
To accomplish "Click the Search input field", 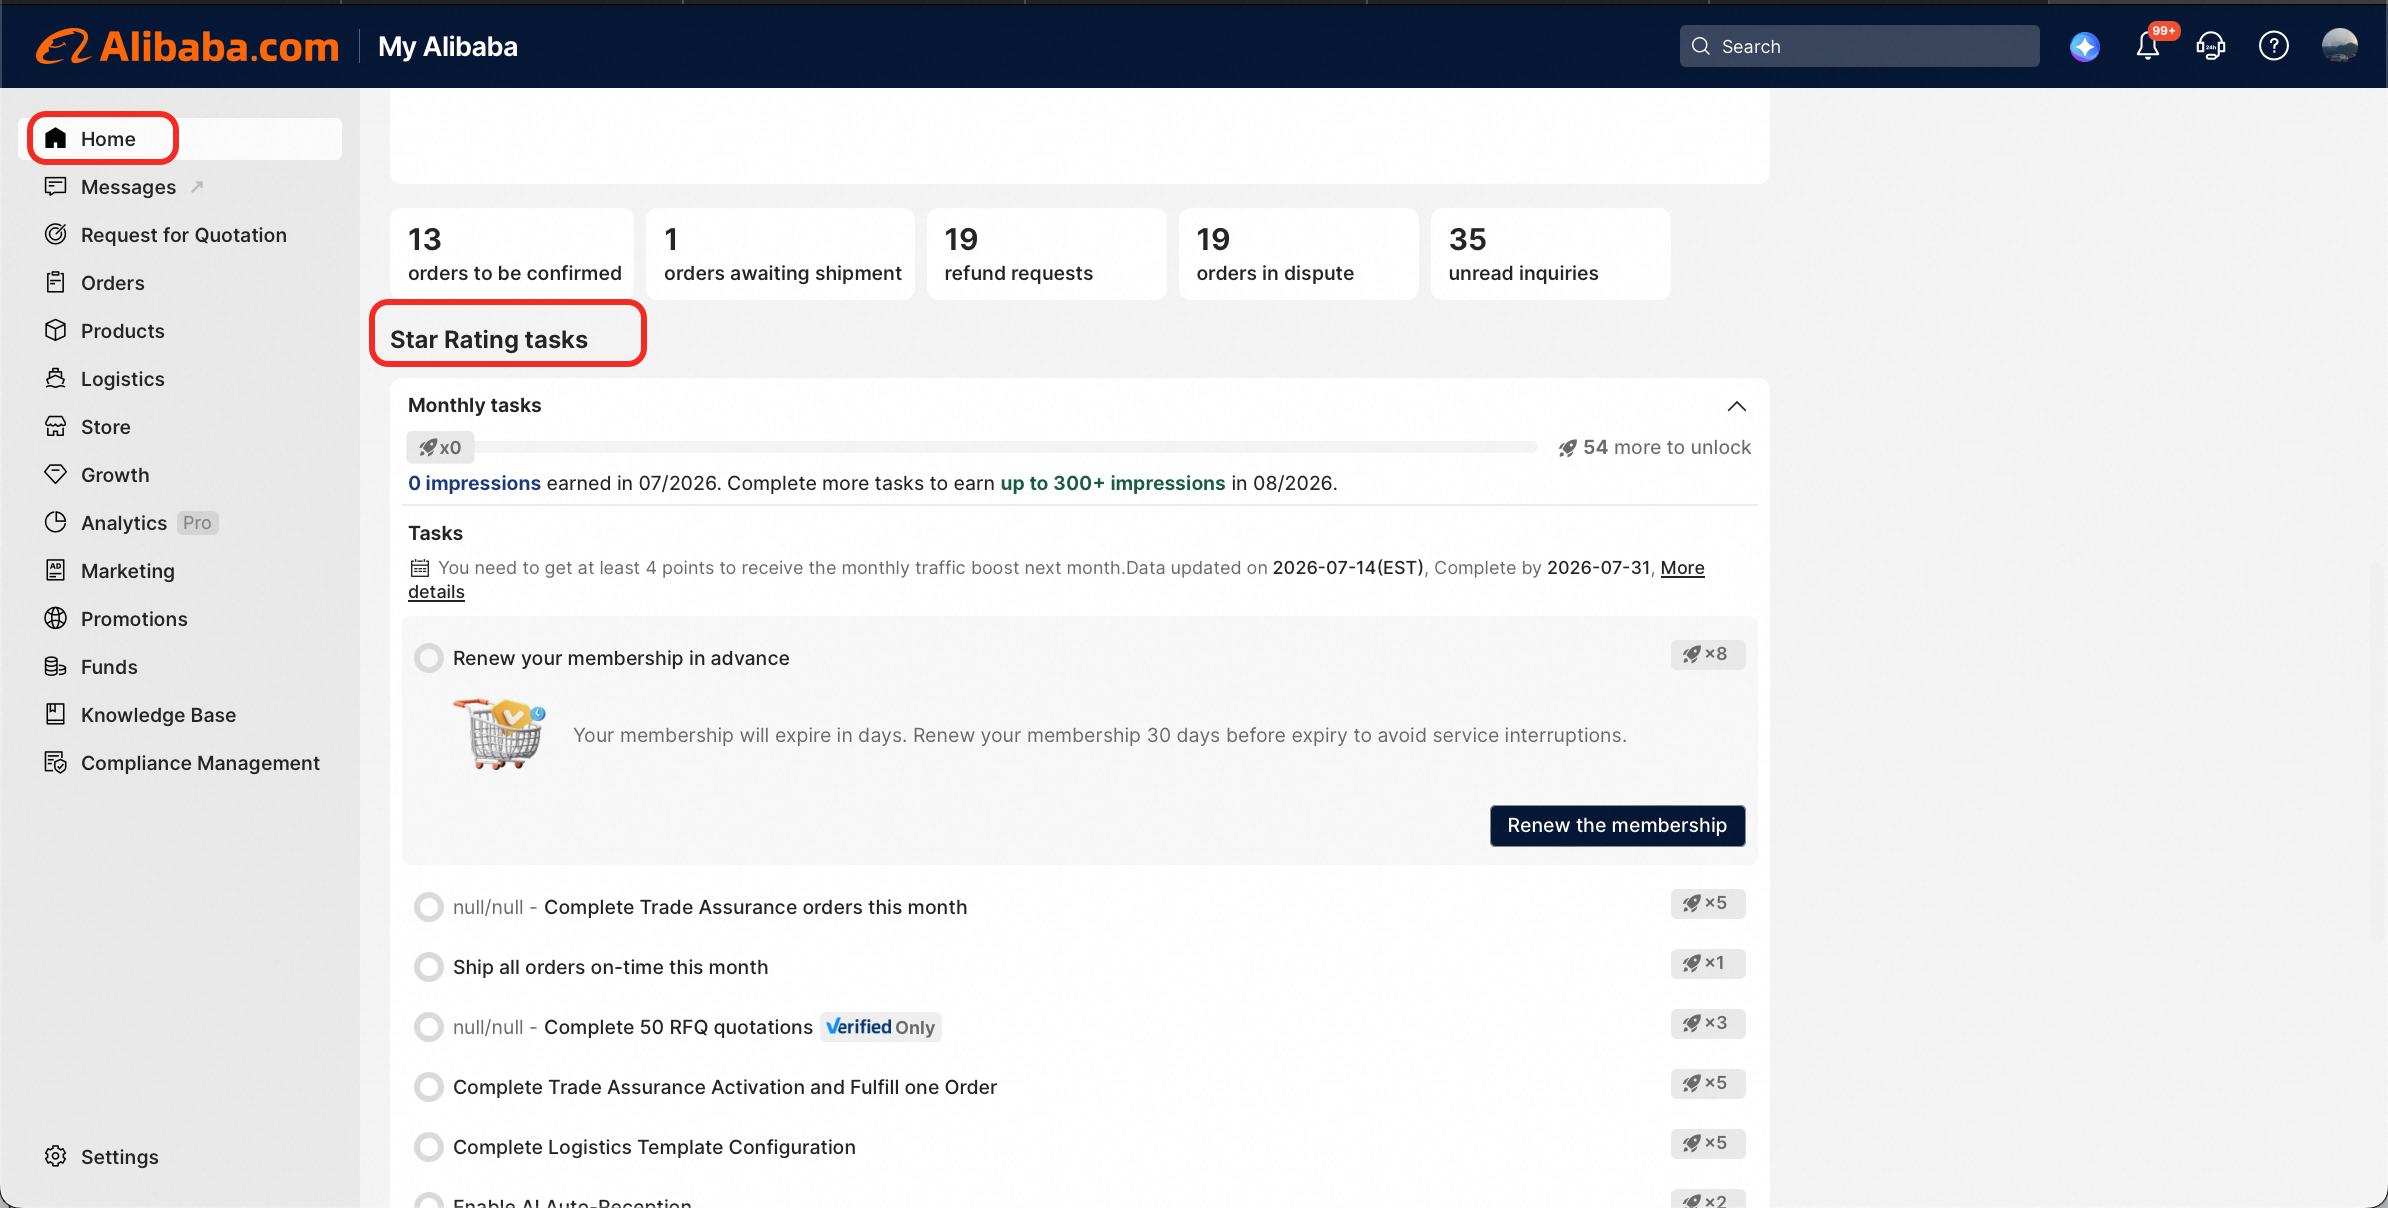I will coord(1859,47).
